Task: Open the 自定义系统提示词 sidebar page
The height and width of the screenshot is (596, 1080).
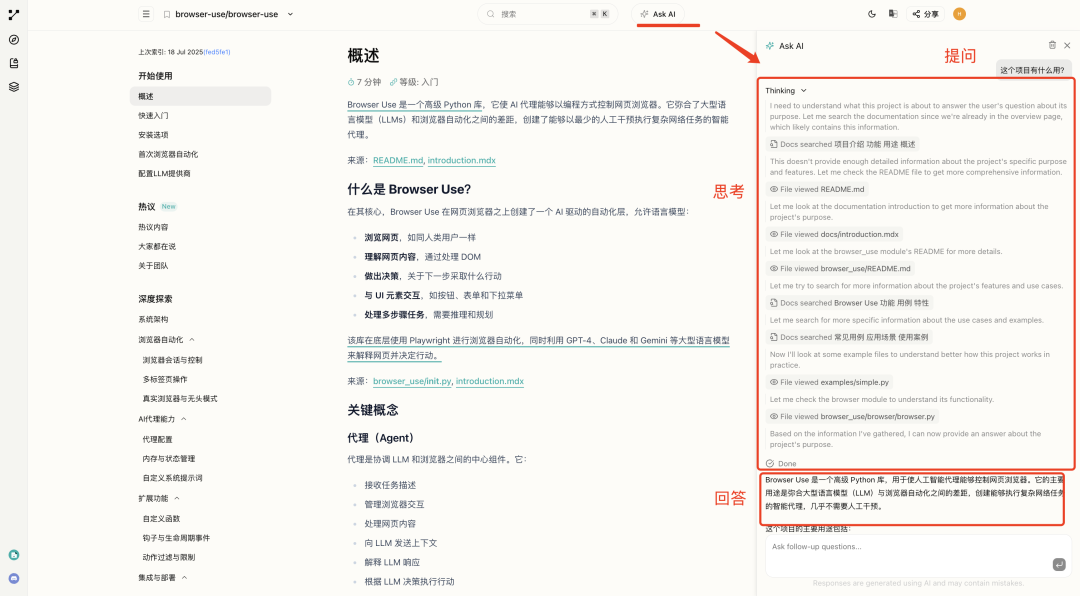Action: click(x=172, y=478)
